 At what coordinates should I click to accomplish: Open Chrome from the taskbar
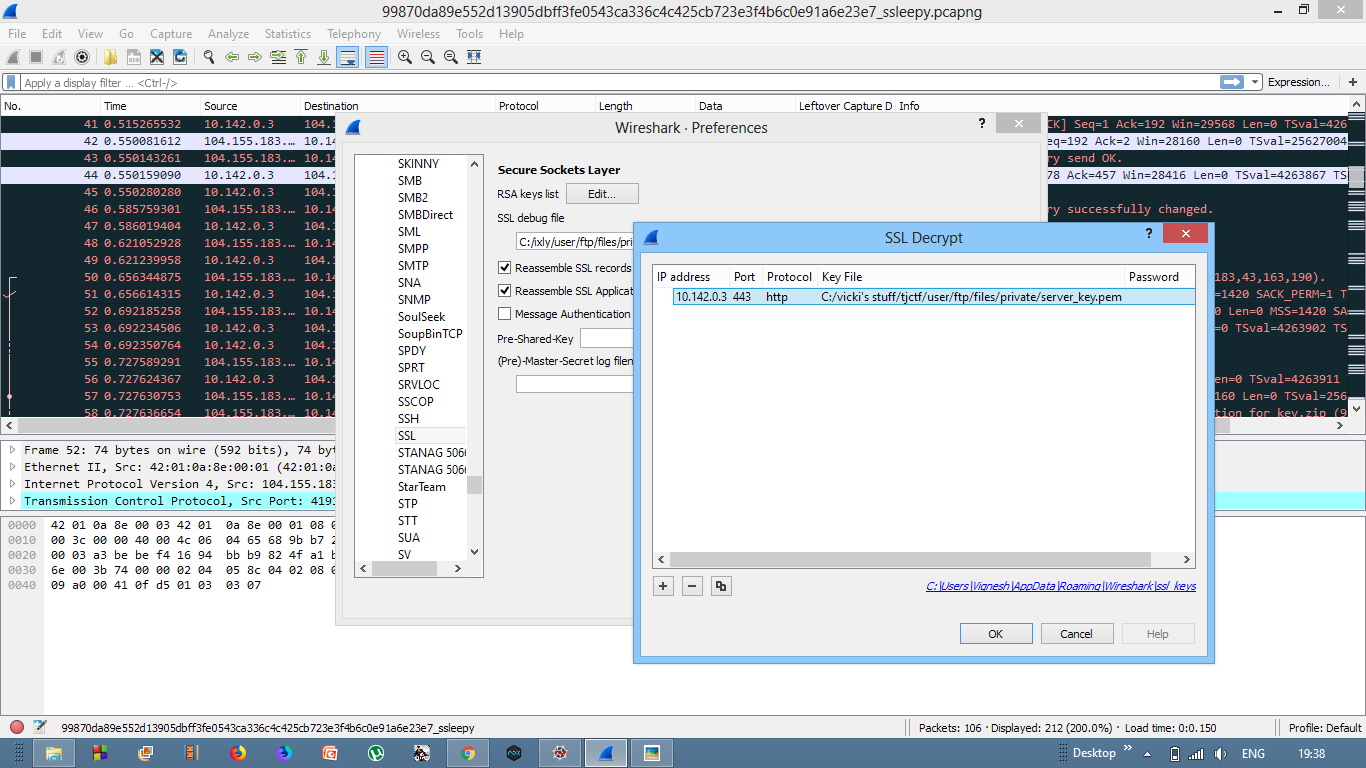coord(468,753)
